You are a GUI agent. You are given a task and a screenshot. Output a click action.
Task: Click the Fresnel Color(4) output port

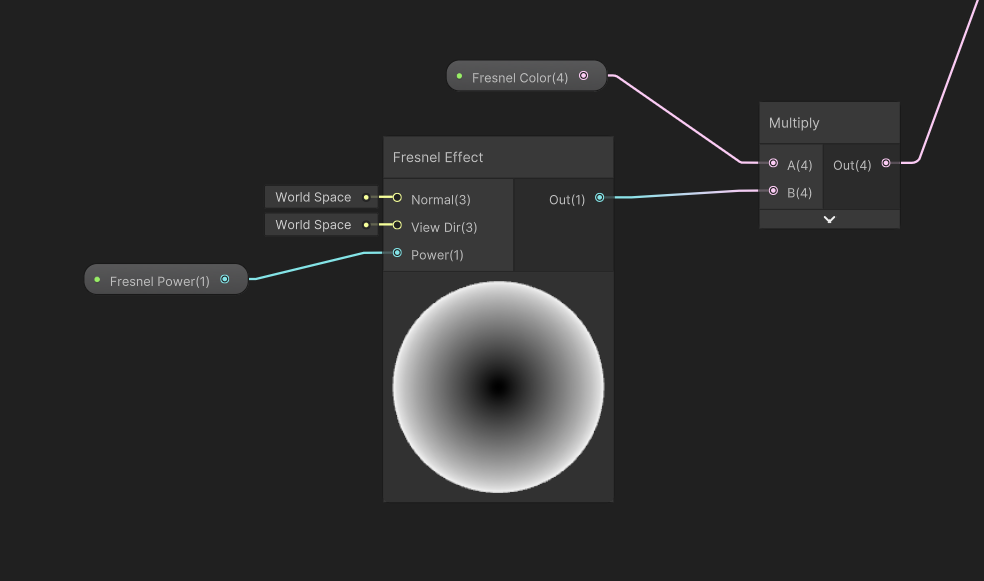click(x=584, y=75)
